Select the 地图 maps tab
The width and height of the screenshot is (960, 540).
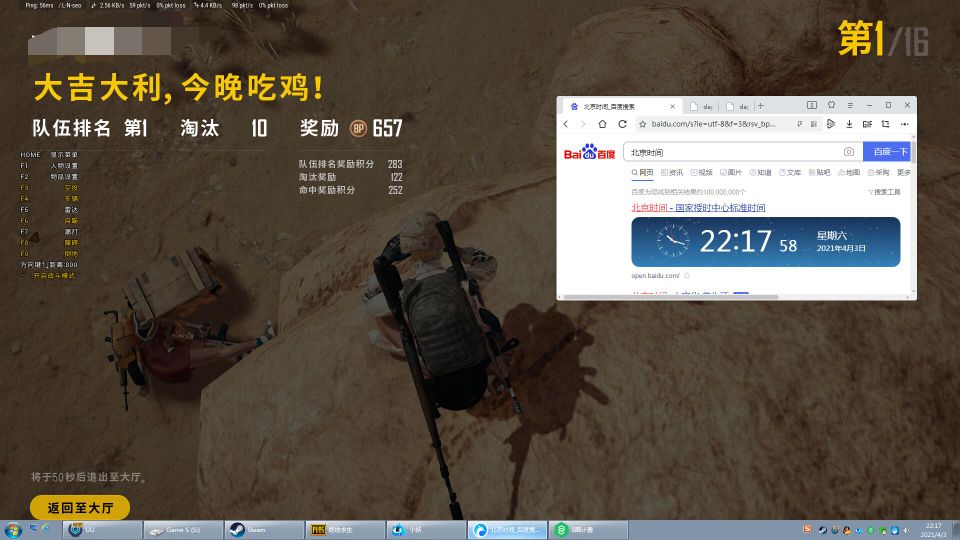tap(849, 173)
